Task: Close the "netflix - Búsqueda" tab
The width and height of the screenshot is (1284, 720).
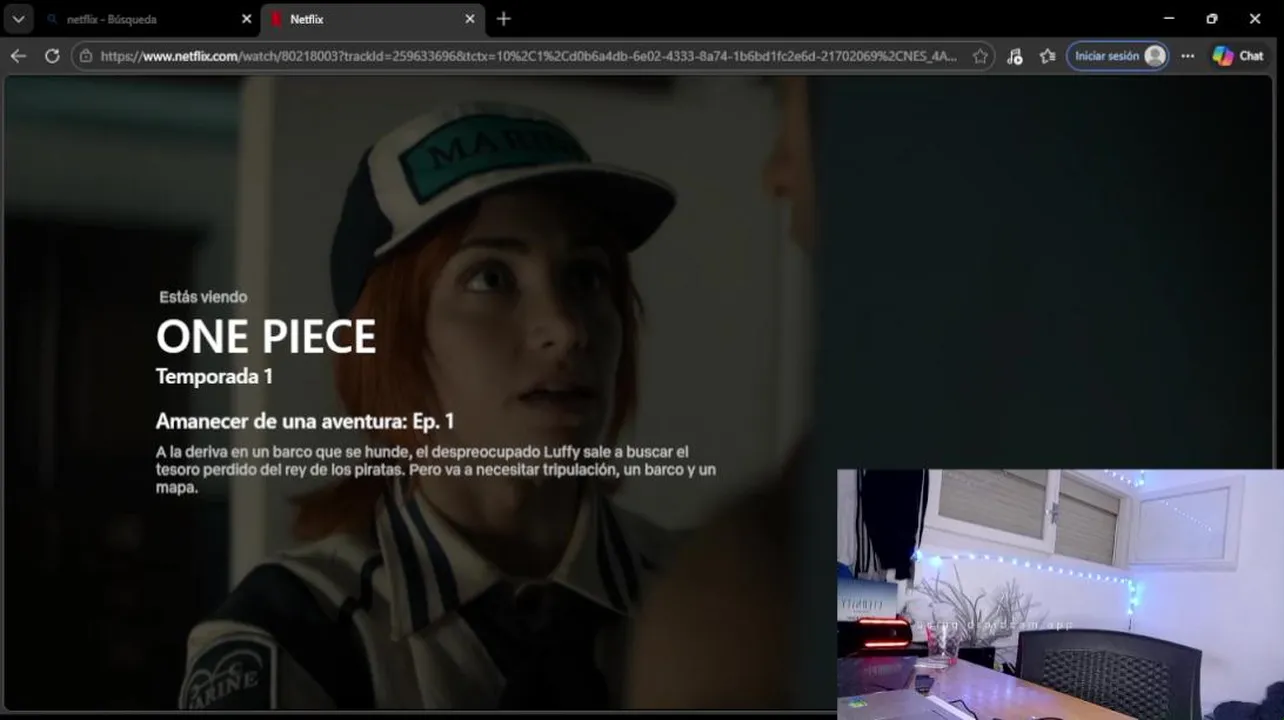Action: (x=246, y=19)
